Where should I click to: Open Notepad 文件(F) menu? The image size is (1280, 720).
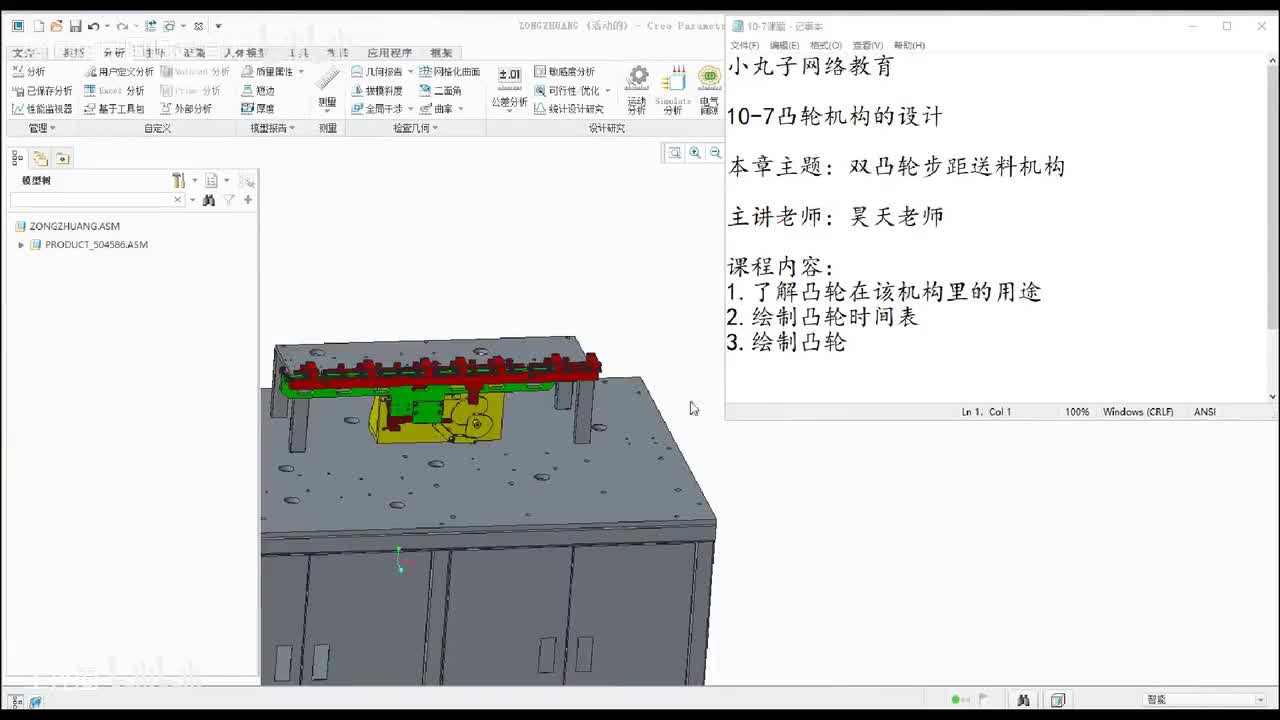click(745, 45)
